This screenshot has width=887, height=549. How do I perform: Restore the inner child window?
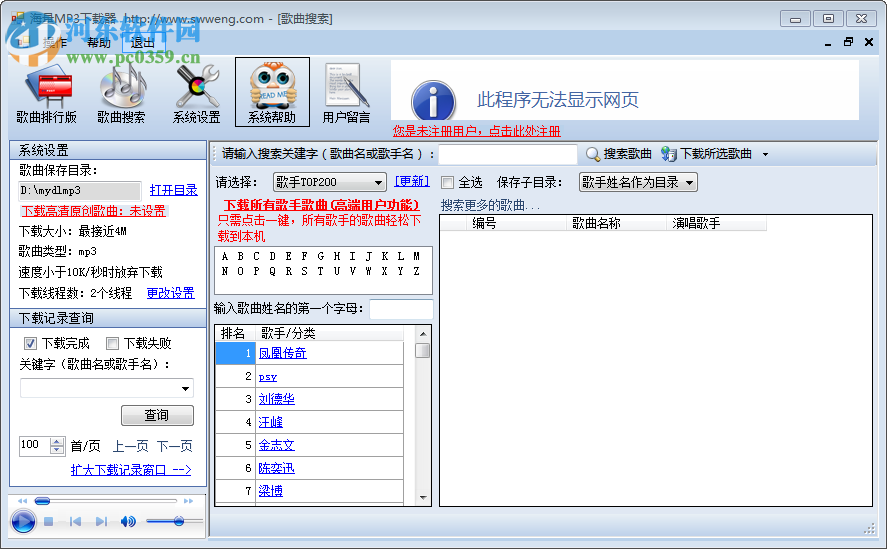click(849, 42)
